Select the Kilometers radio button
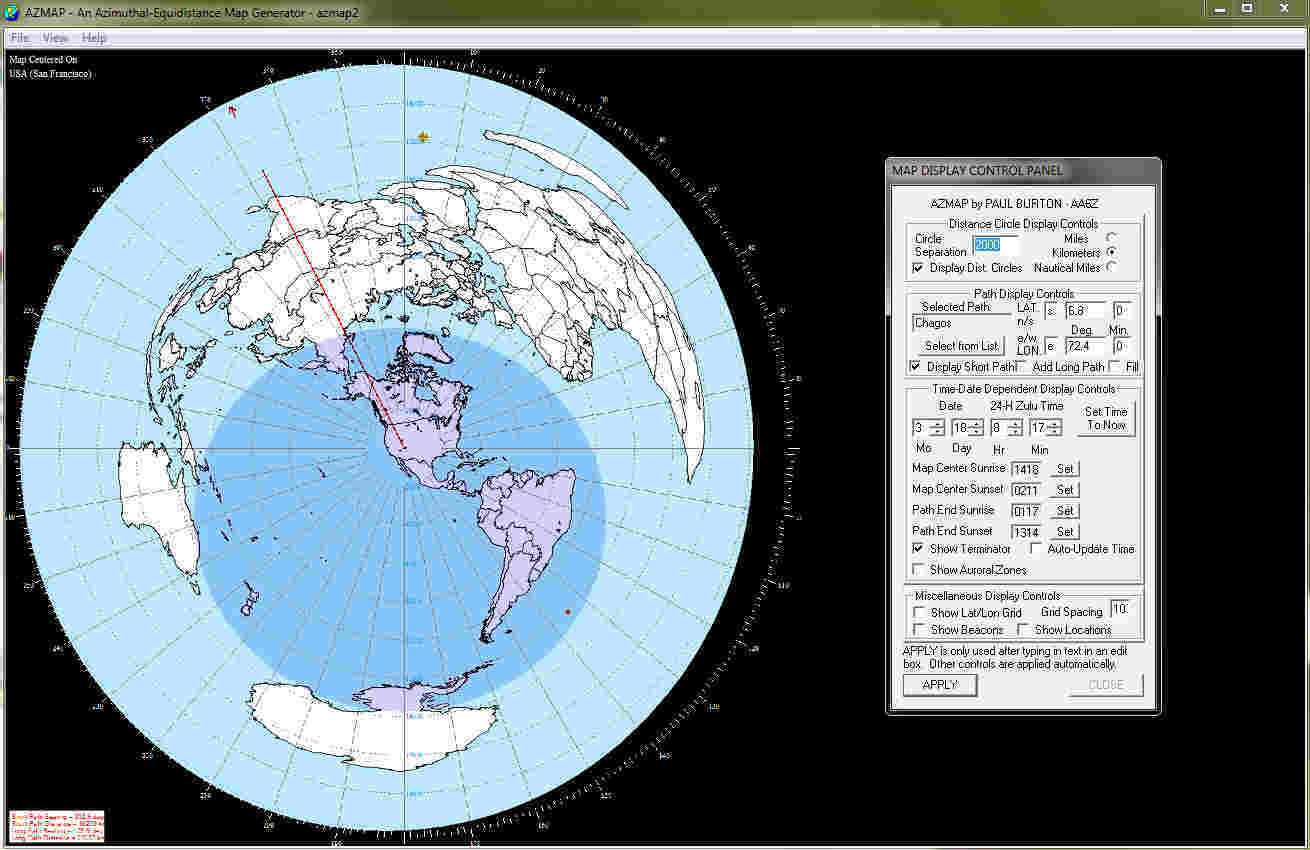 pos(1111,253)
